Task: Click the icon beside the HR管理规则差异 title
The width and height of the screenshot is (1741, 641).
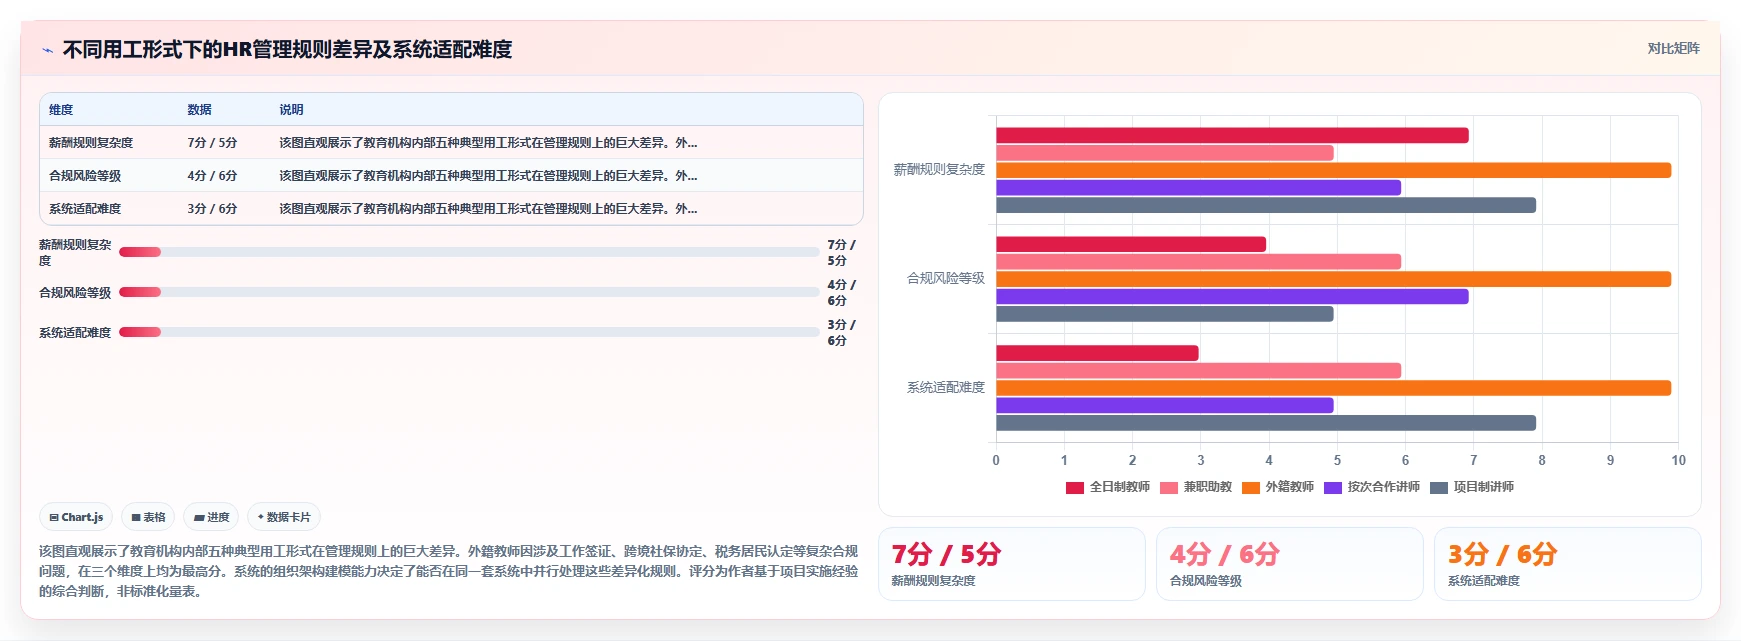Action: 47,50
